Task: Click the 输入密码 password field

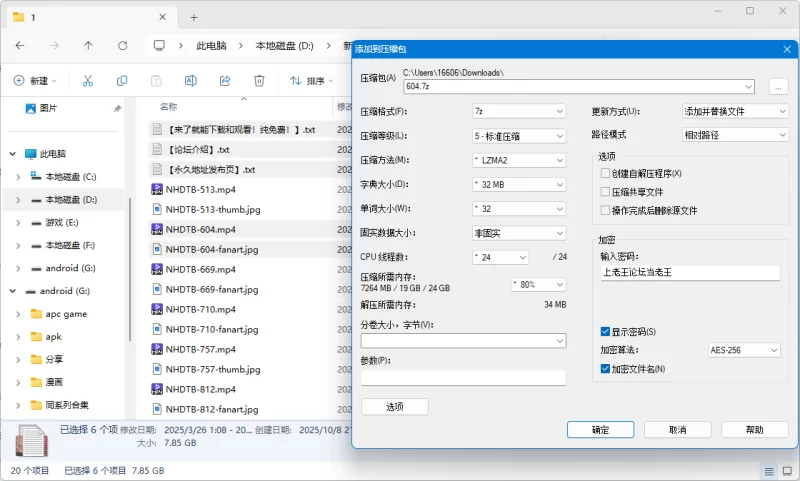Action: click(690, 272)
